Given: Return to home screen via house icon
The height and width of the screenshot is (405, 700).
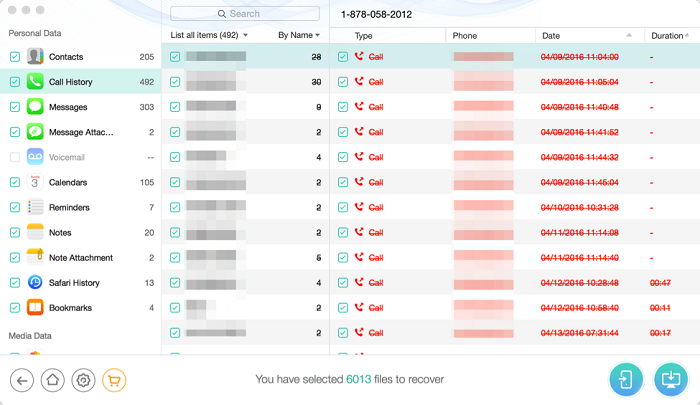Looking at the screenshot, I should 53,380.
